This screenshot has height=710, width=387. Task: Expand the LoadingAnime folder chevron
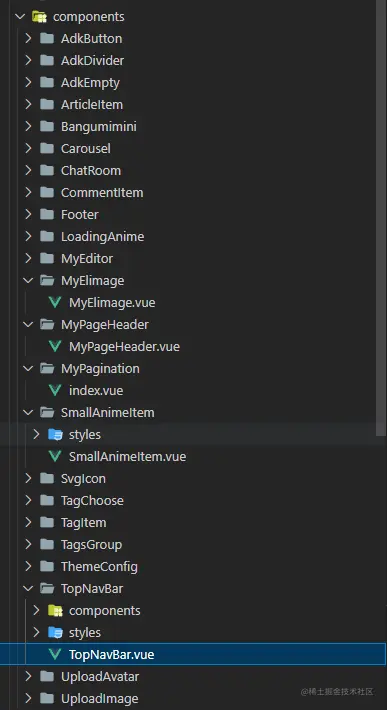[29, 236]
